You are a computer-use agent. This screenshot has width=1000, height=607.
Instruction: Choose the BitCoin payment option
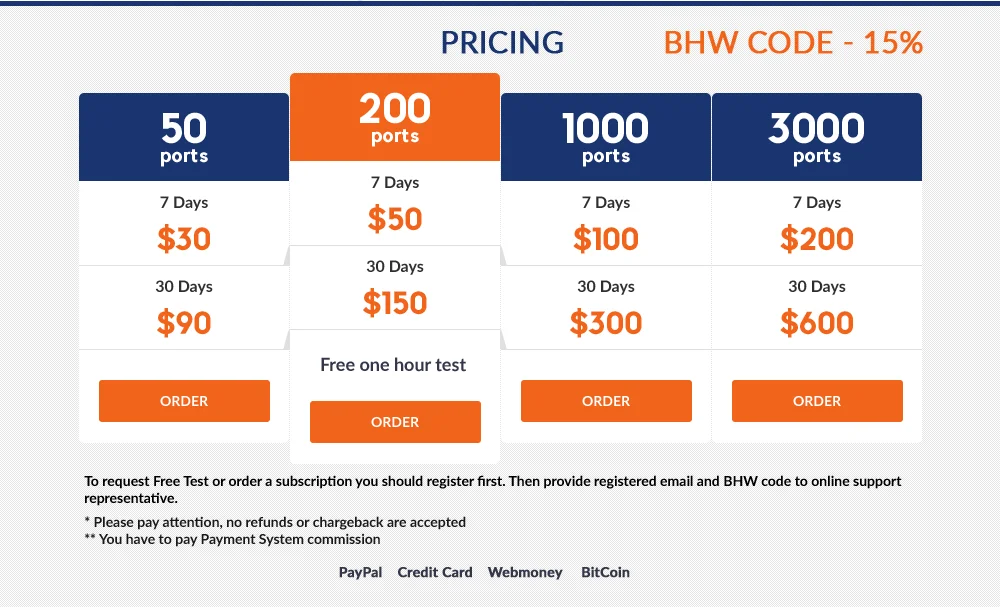(x=605, y=573)
